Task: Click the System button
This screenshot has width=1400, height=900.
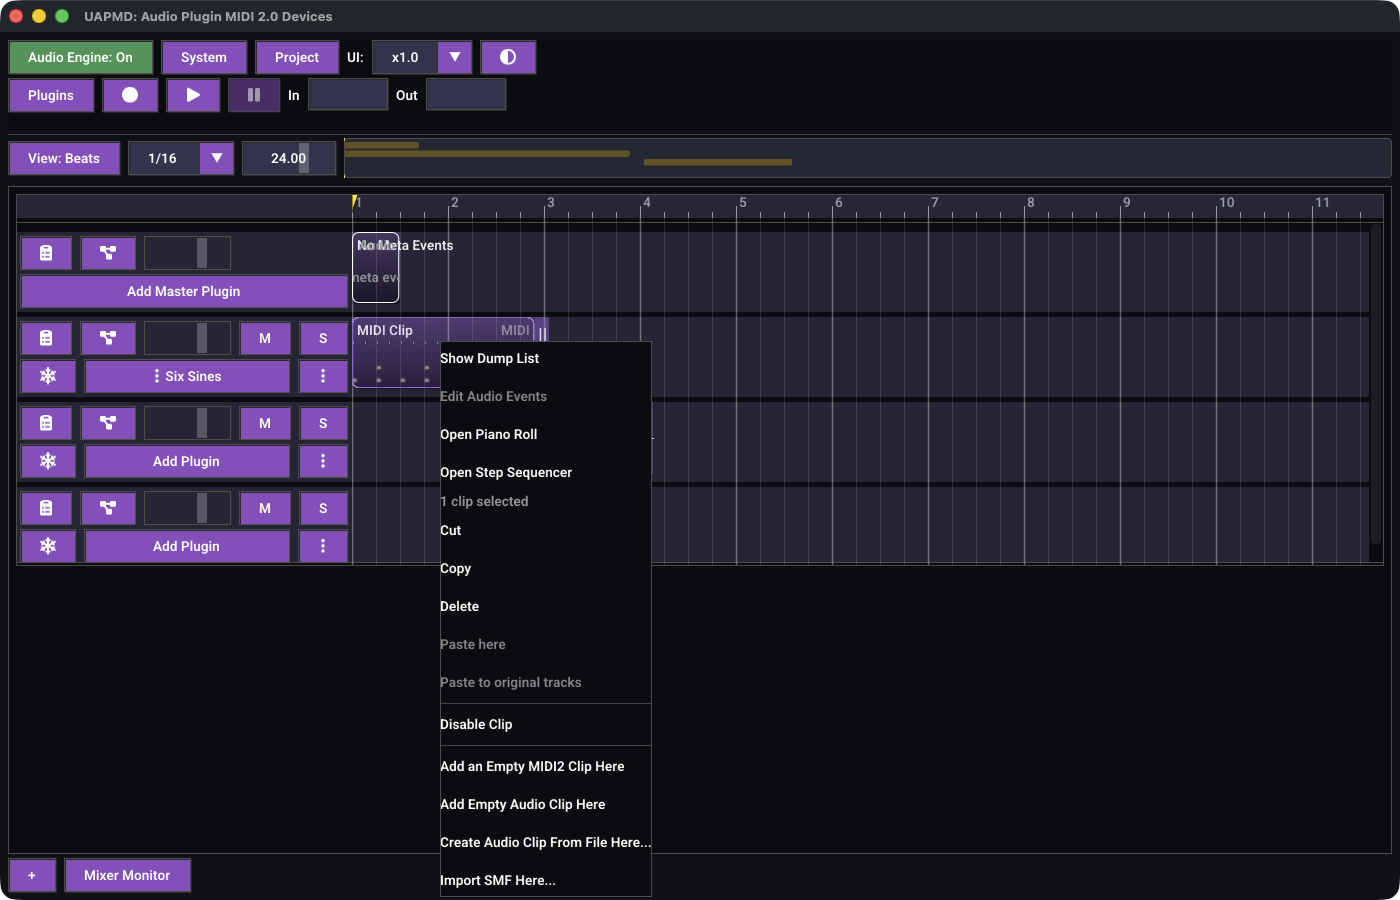Action: [x=204, y=57]
